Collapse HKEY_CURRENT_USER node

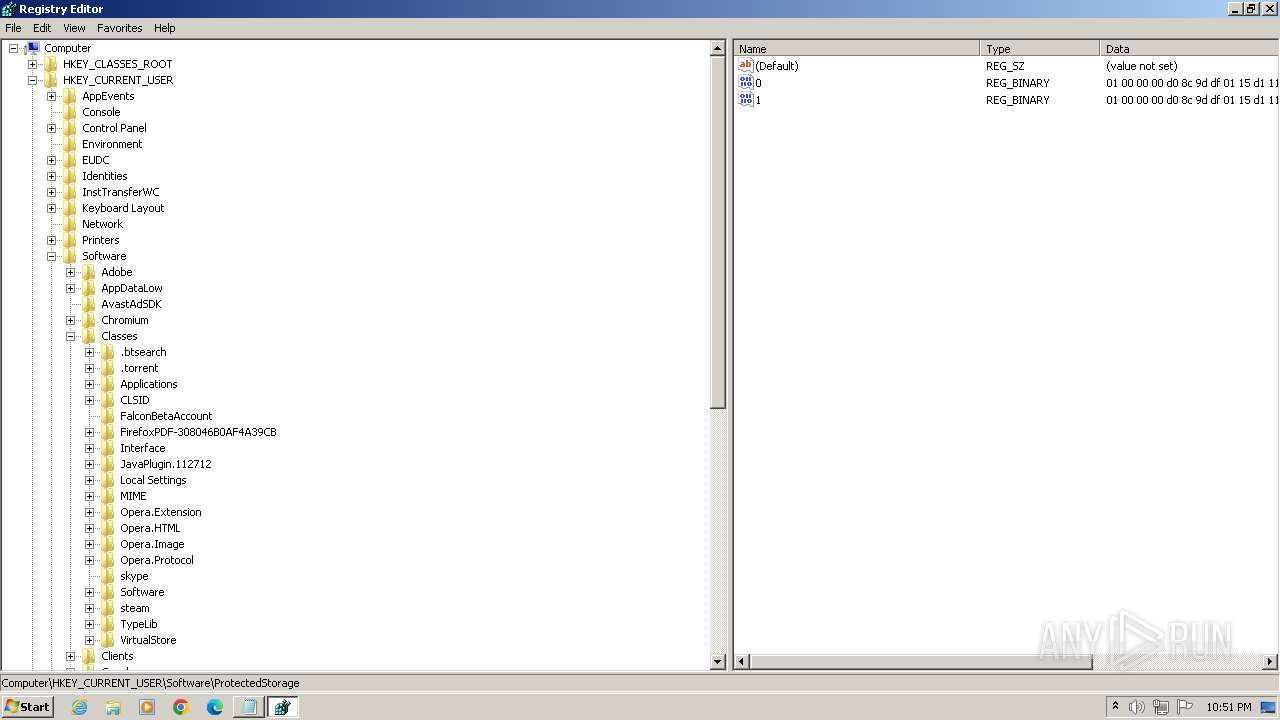click(33, 80)
